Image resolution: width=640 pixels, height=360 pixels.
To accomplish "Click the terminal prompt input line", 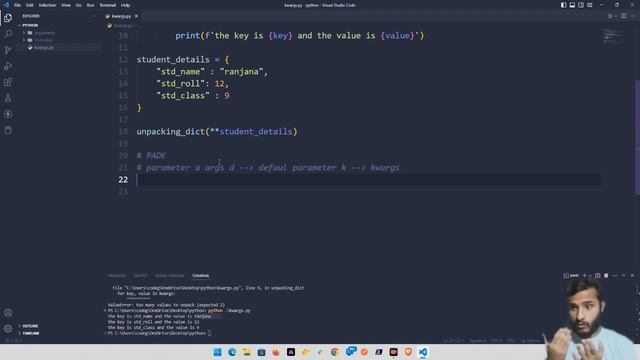I will click(x=159, y=333).
